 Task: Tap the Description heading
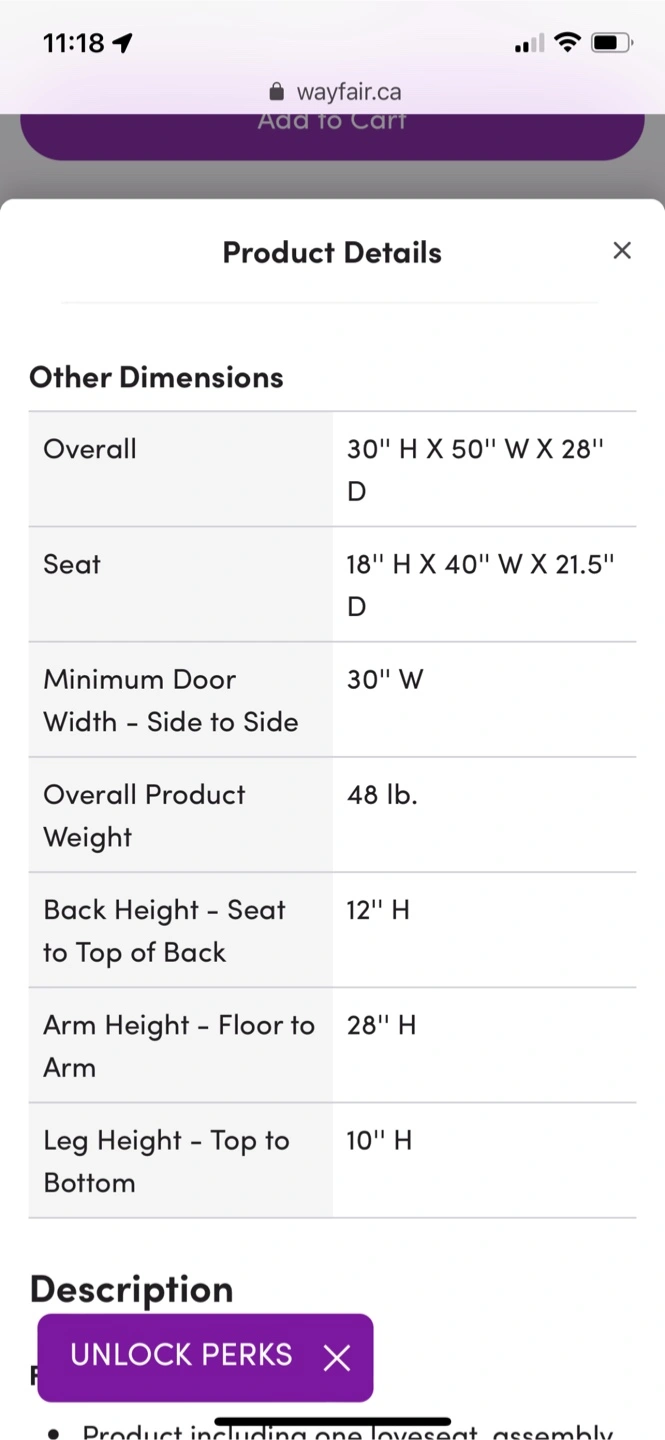coord(131,1289)
